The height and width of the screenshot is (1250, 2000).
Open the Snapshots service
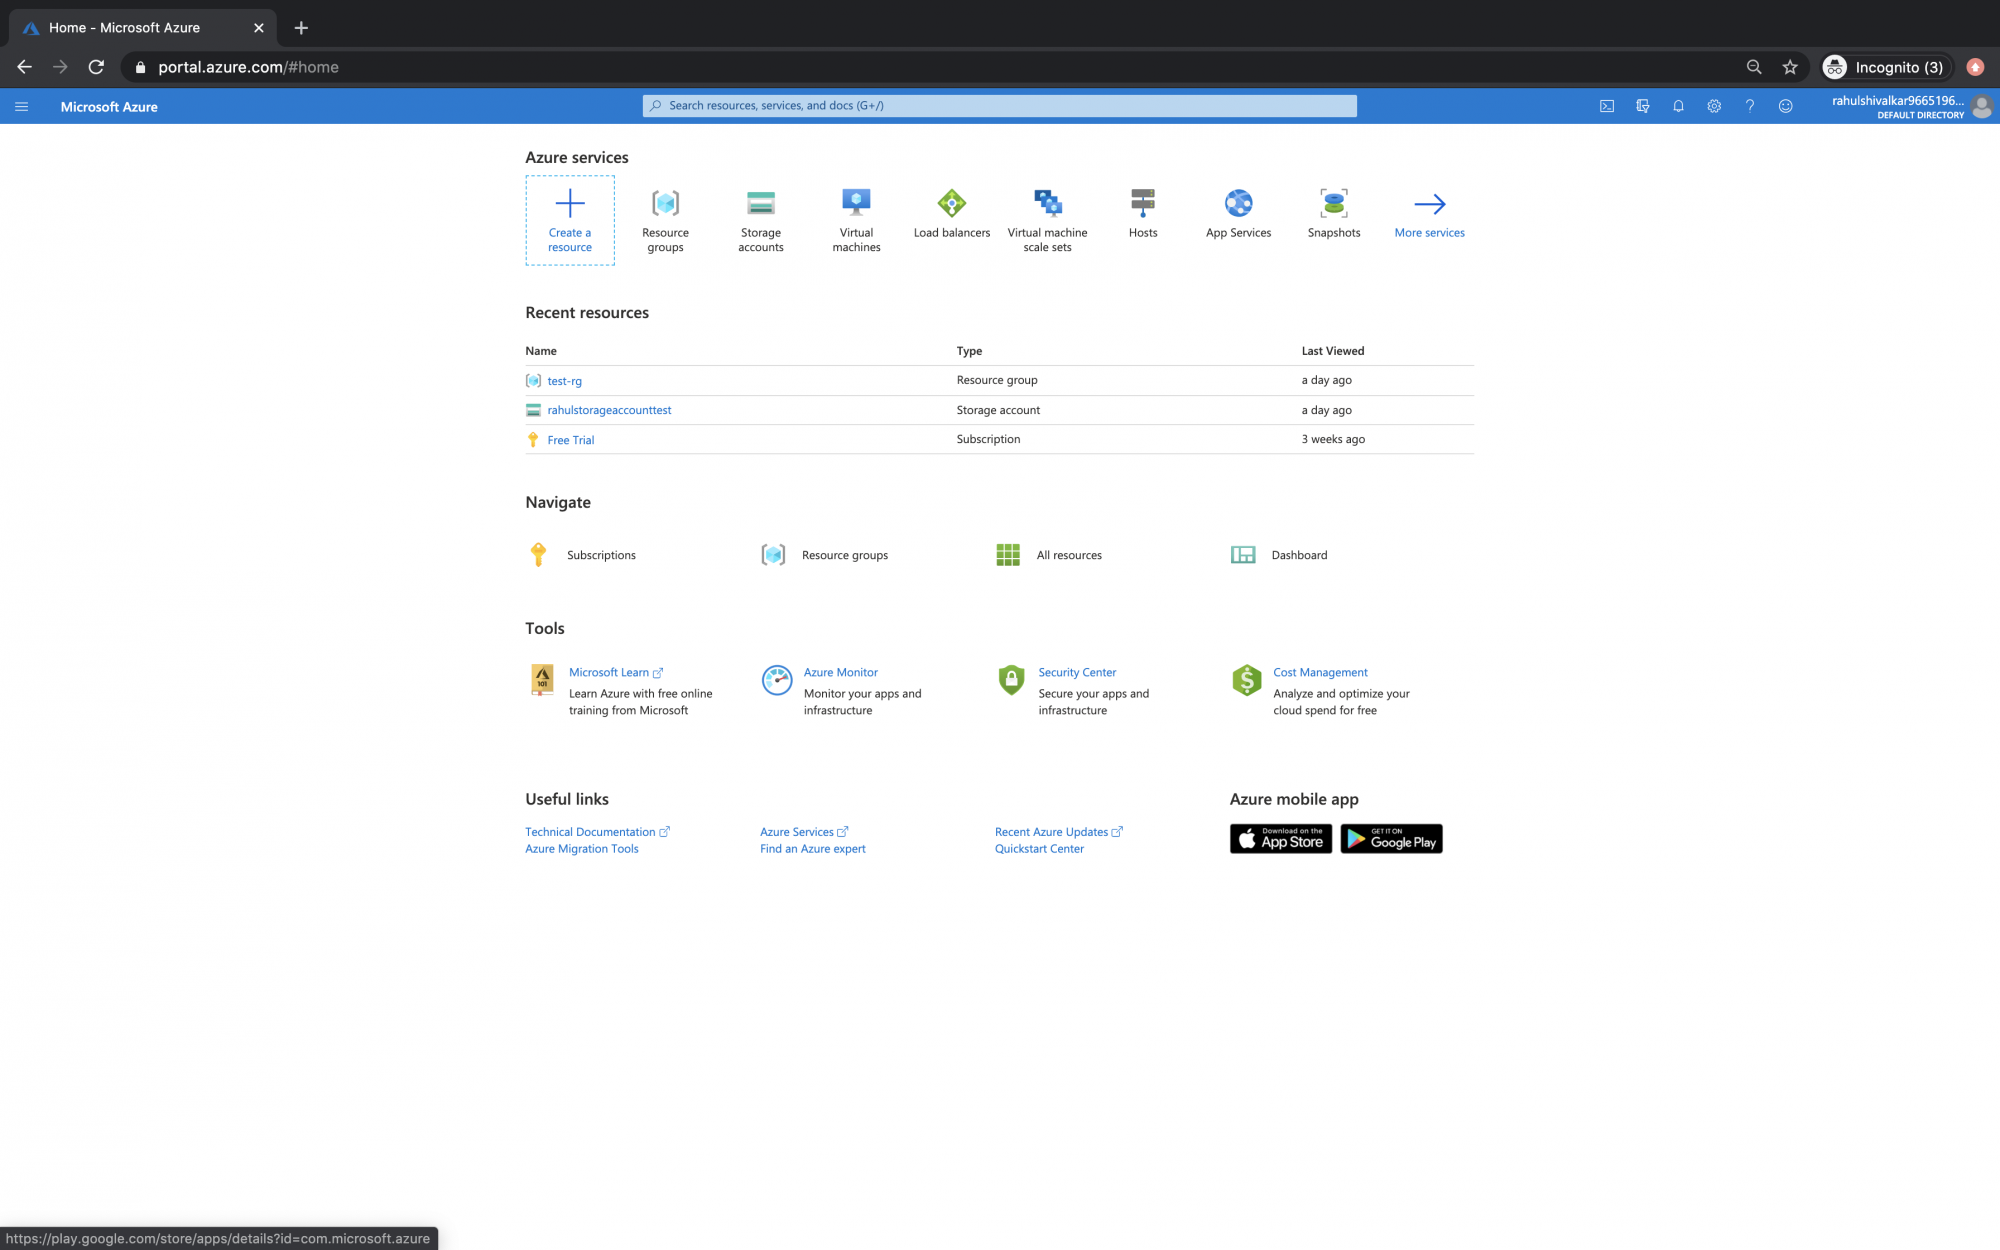[x=1334, y=210]
